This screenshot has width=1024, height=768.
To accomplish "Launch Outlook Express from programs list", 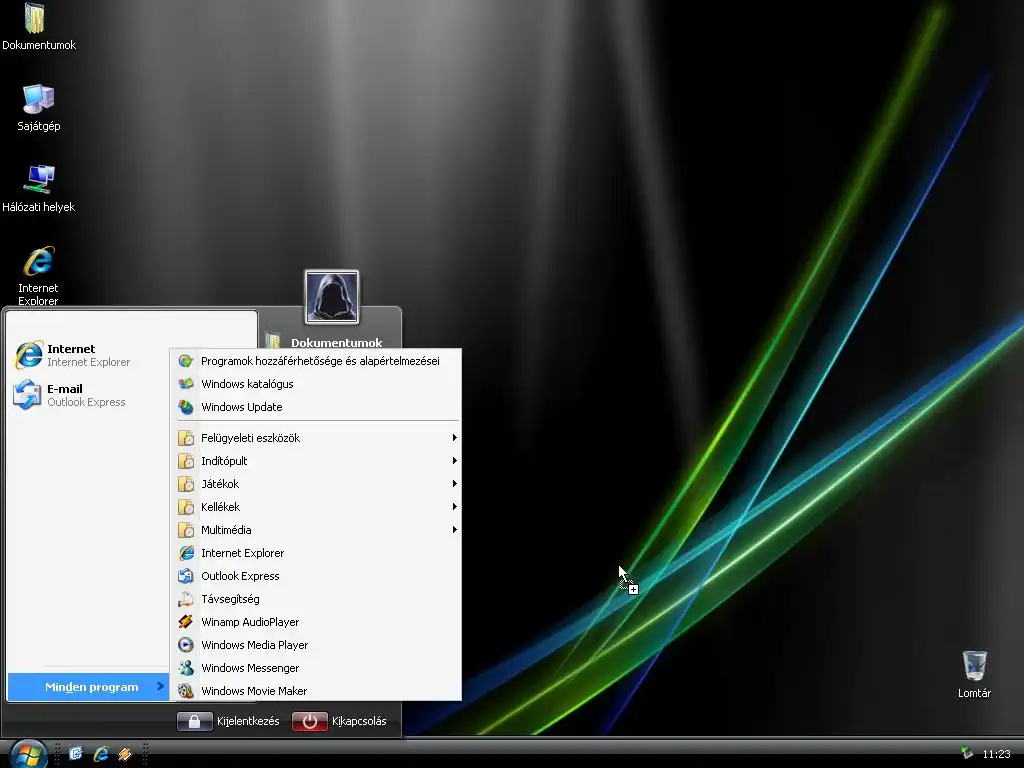I will [x=316, y=576].
